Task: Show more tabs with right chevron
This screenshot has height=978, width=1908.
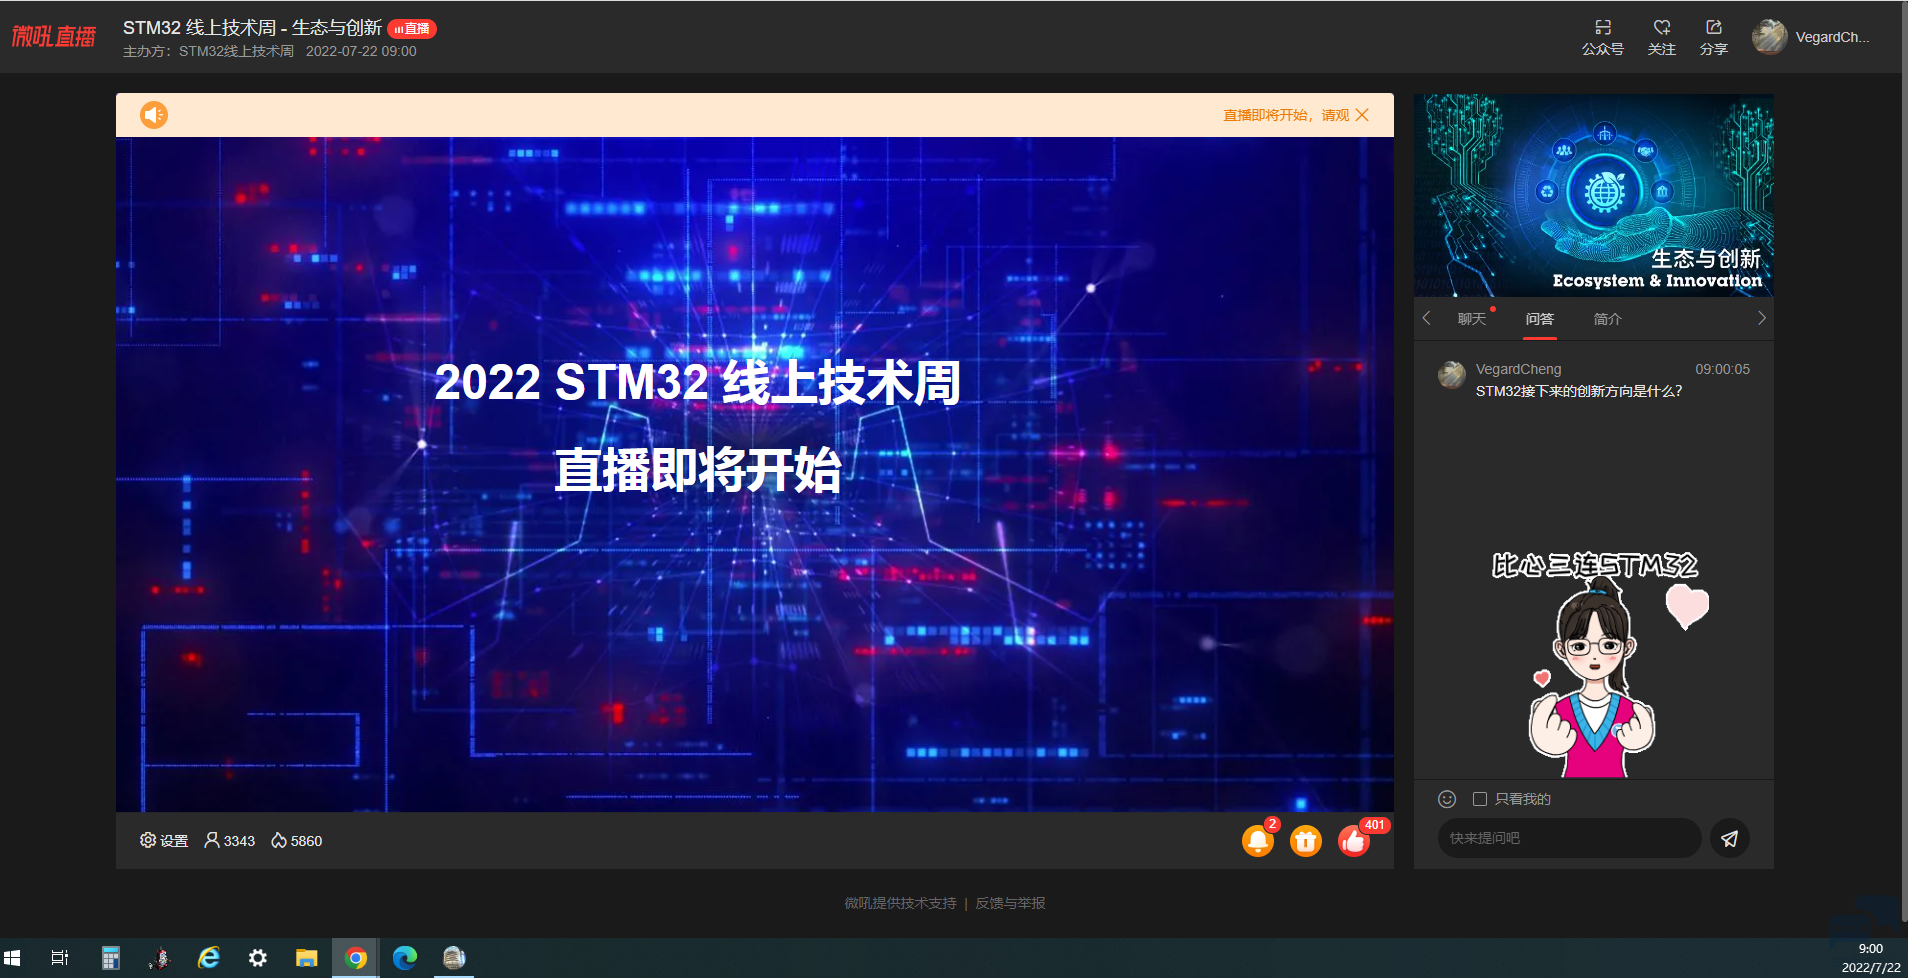Action: (x=1761, y=318)
